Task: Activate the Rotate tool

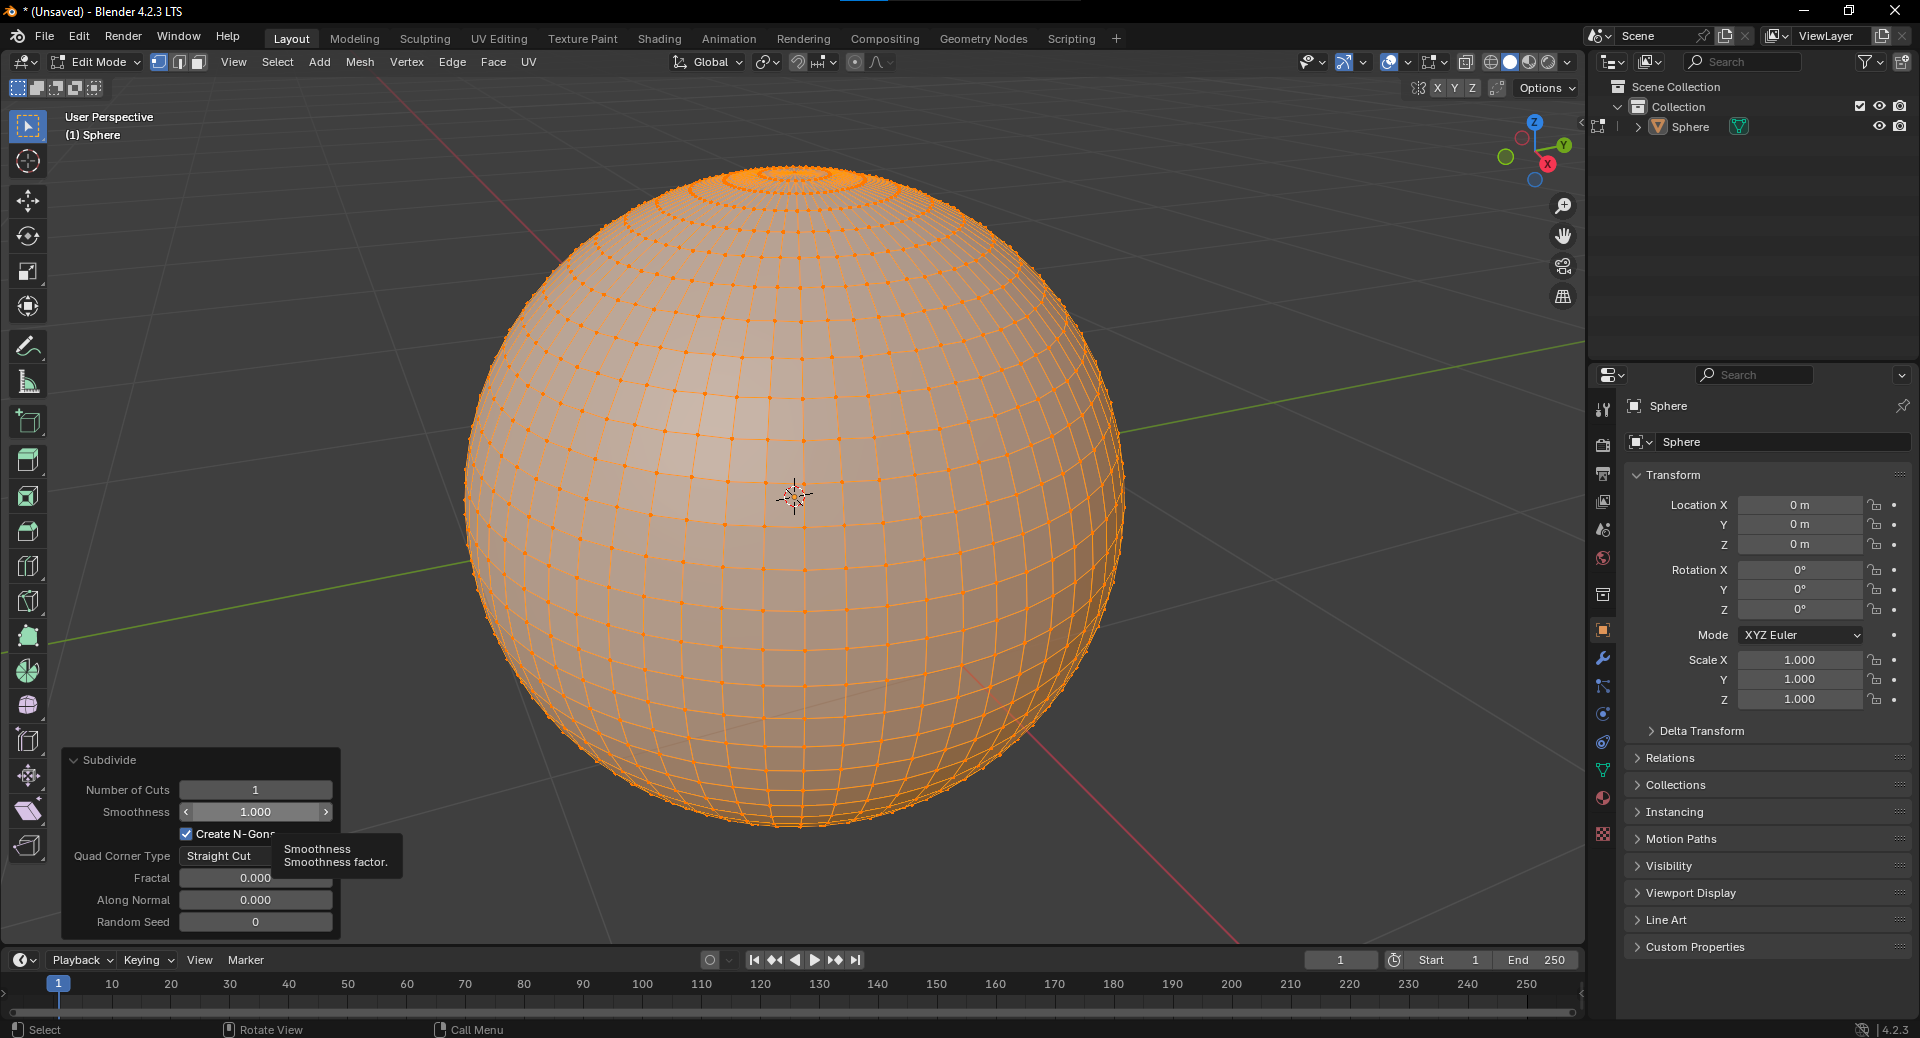Action: [x=27, y=236]
